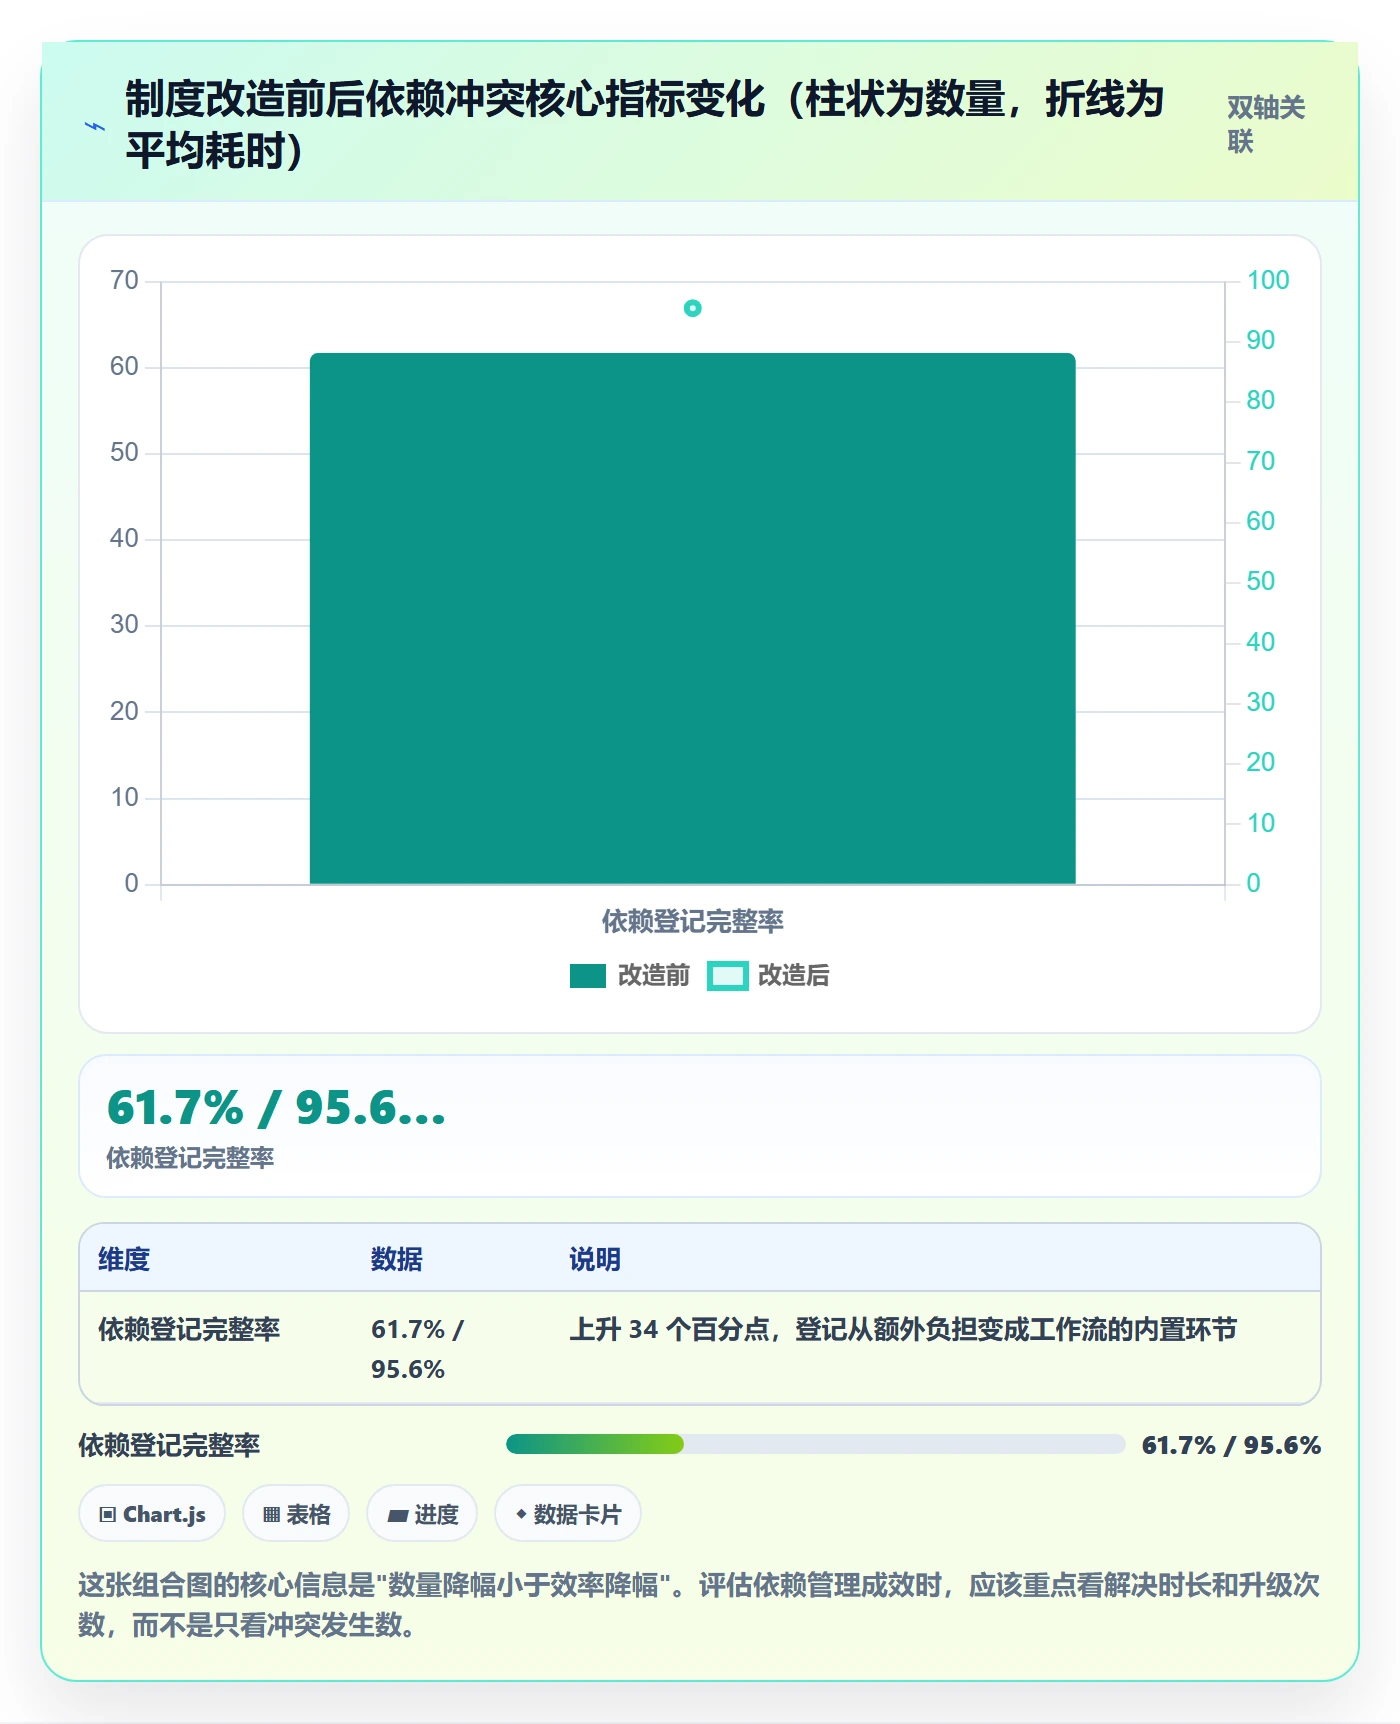1400x1724 pixels.
Task: Click the explanation cell starting 上升 34 个百分点
Action: (903, 1329)
